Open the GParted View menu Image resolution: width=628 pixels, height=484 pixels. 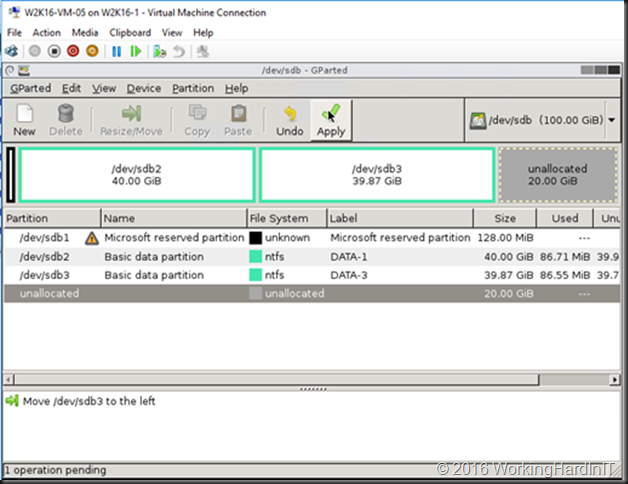pos(104,88)
